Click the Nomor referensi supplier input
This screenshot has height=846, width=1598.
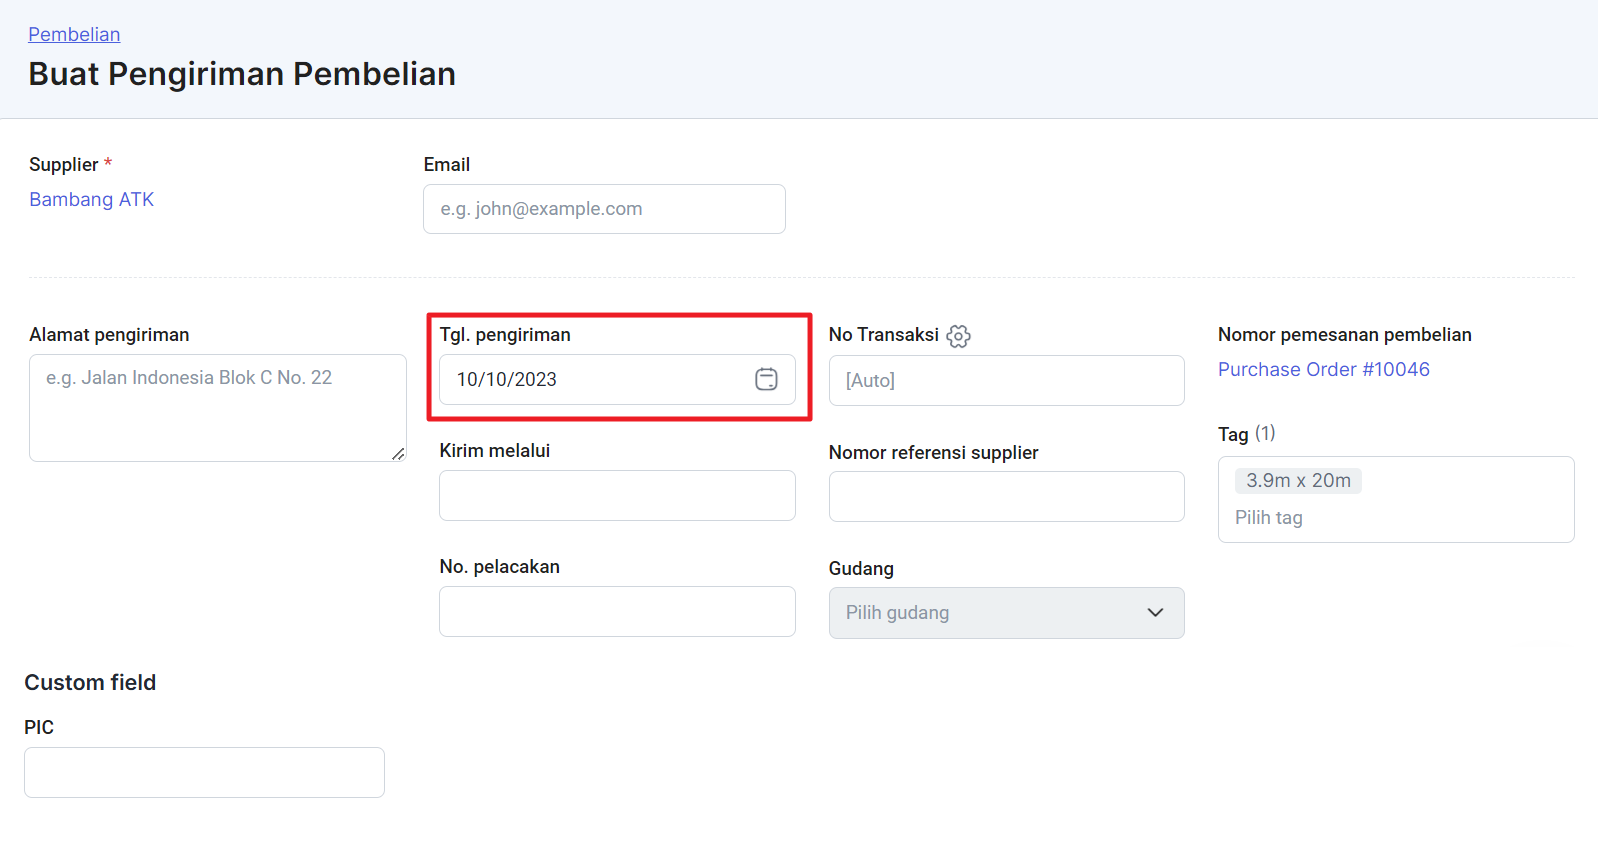click(1006, 497)
